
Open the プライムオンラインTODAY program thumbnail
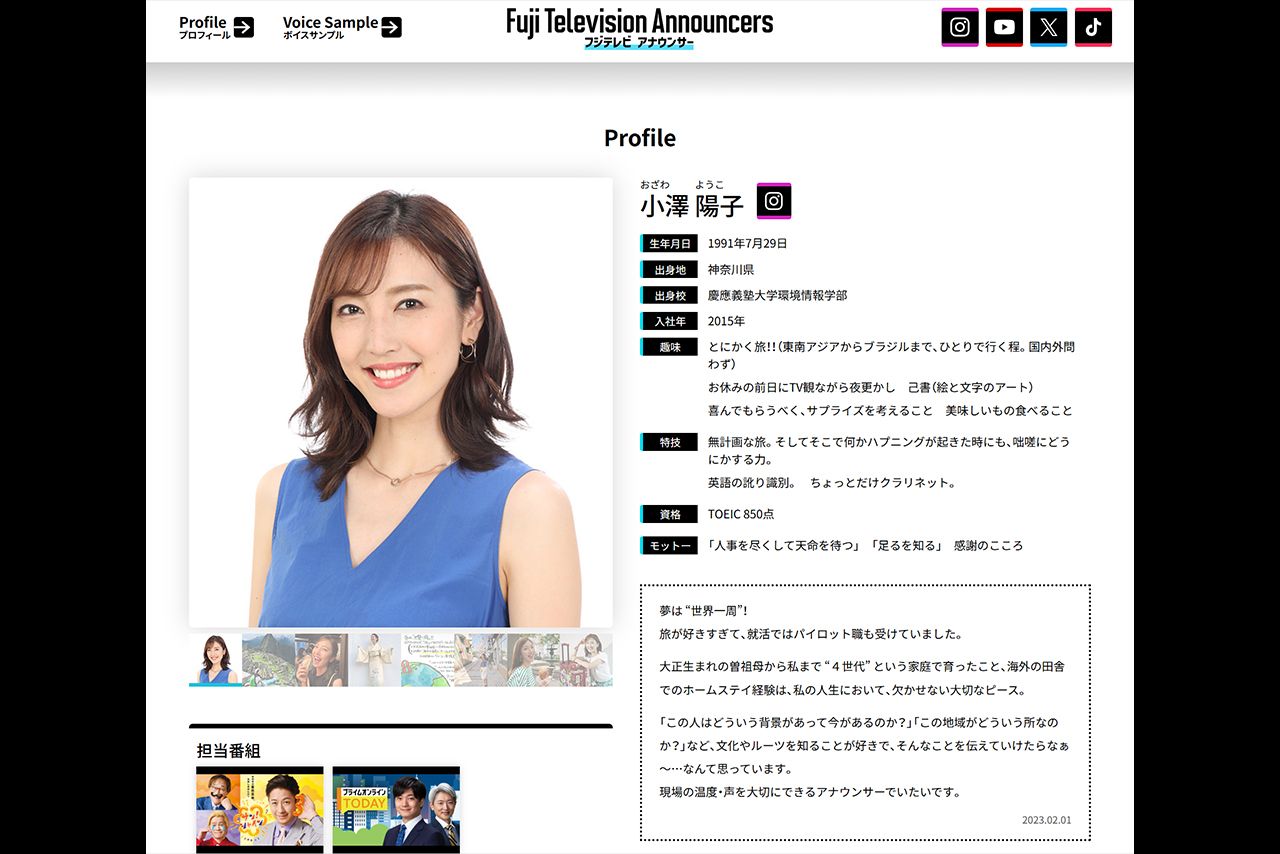pos(396,807)
